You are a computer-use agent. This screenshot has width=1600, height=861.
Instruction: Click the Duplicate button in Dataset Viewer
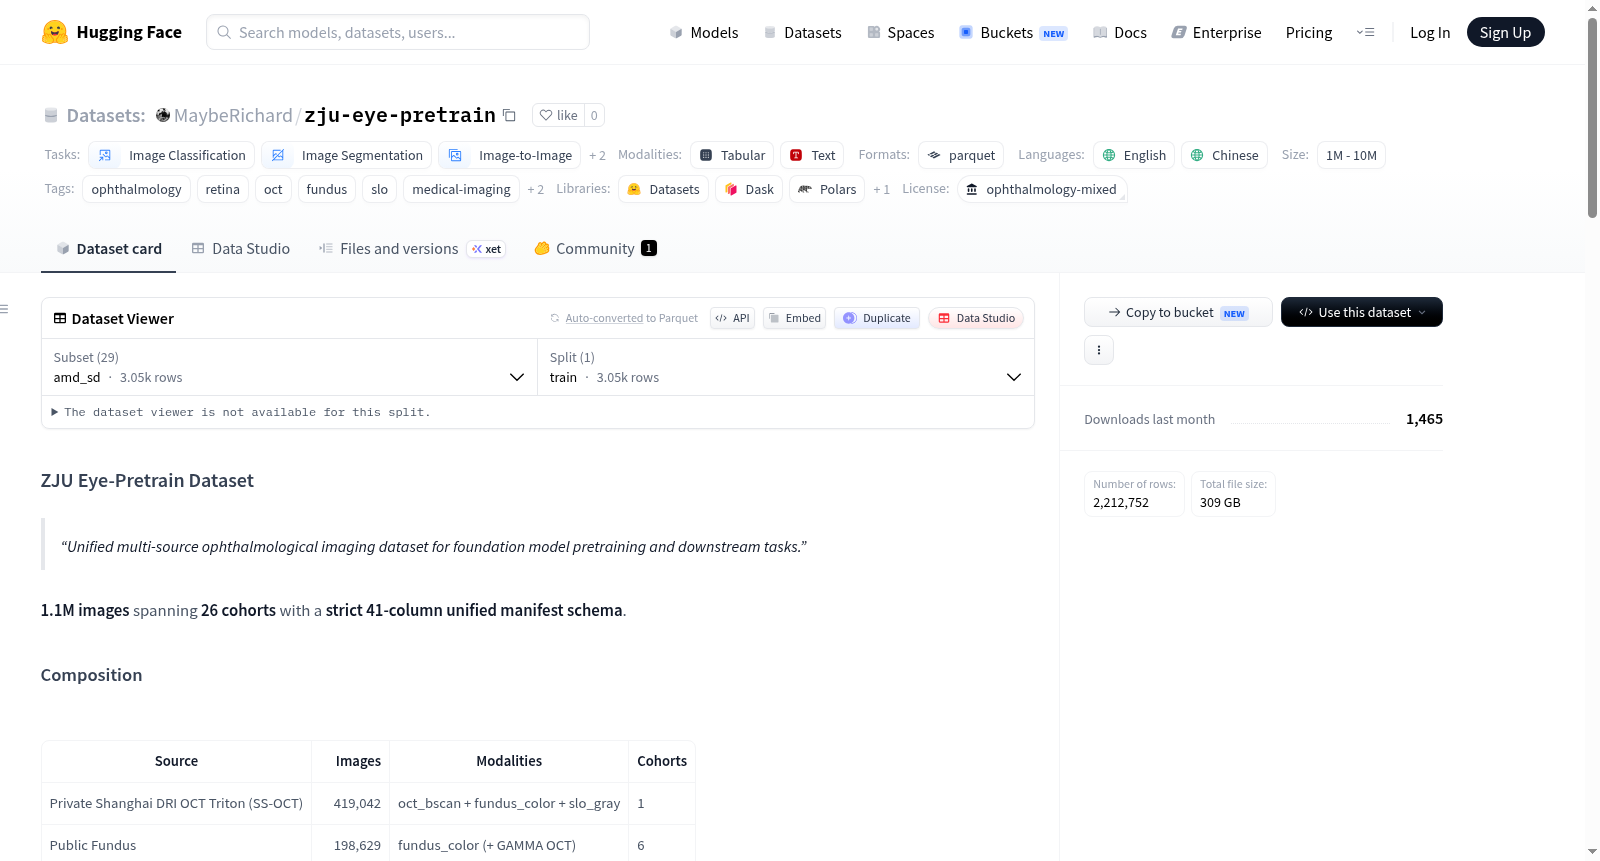[877, 318]
